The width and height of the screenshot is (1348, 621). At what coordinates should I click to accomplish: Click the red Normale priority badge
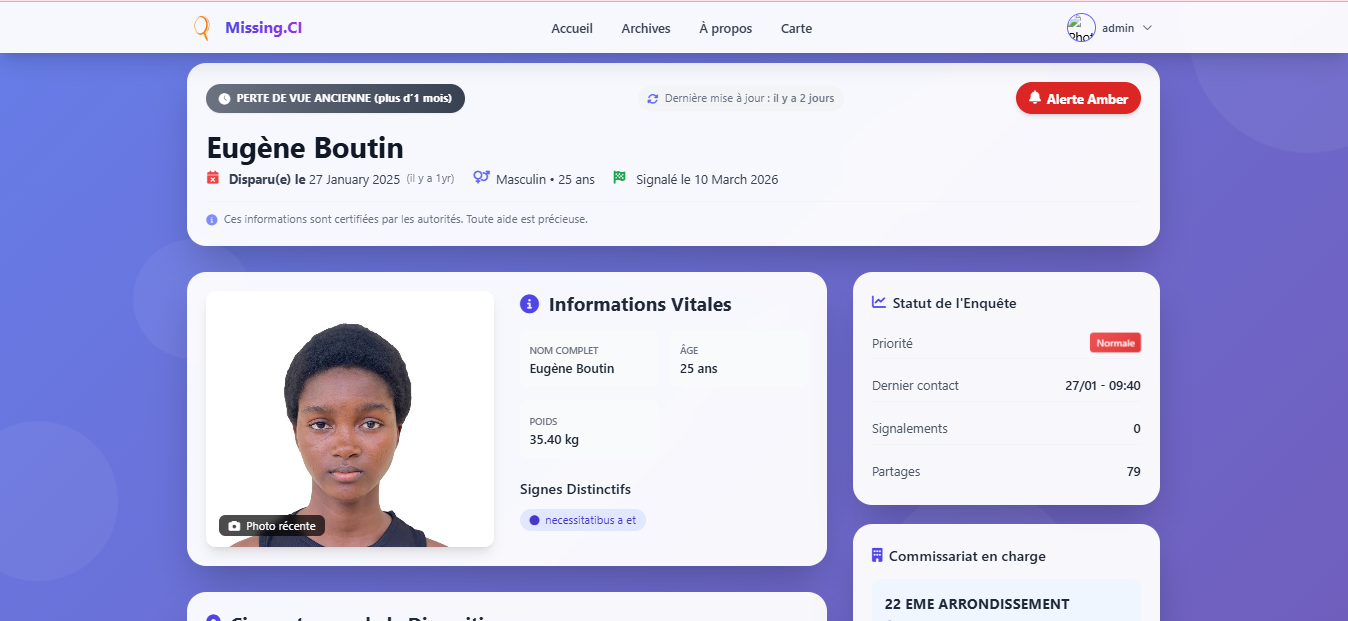pyautogui.click(x=1115, y=343)
